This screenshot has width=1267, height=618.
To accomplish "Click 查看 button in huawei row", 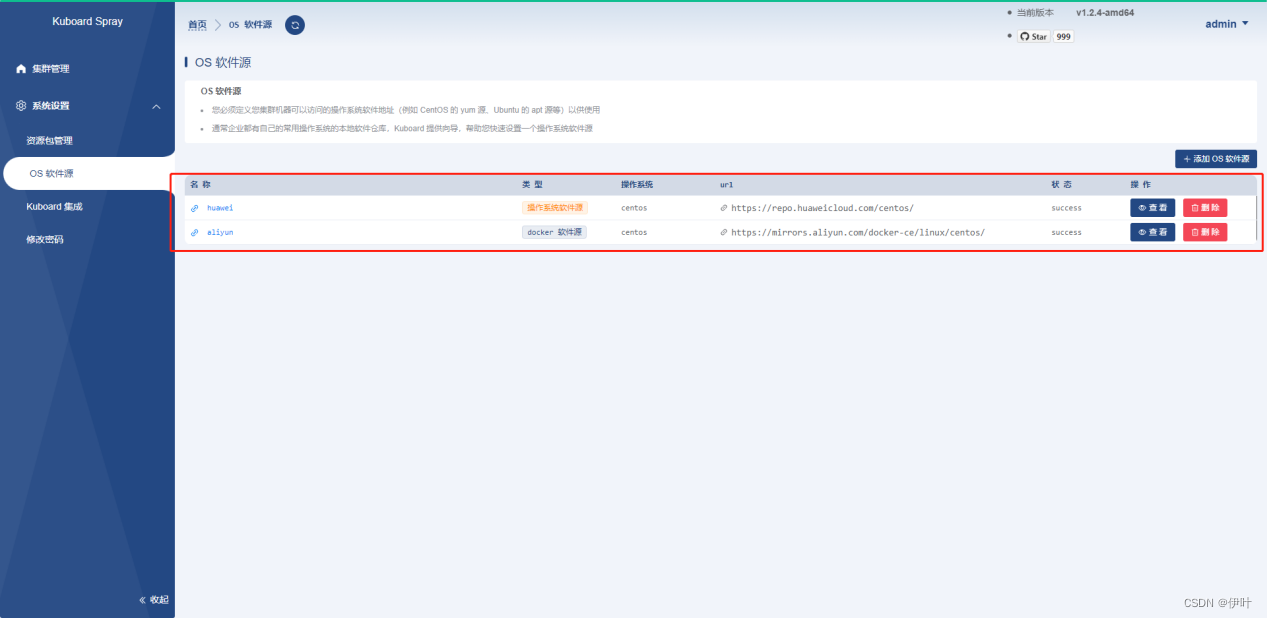I will (x=1153, y=208).
